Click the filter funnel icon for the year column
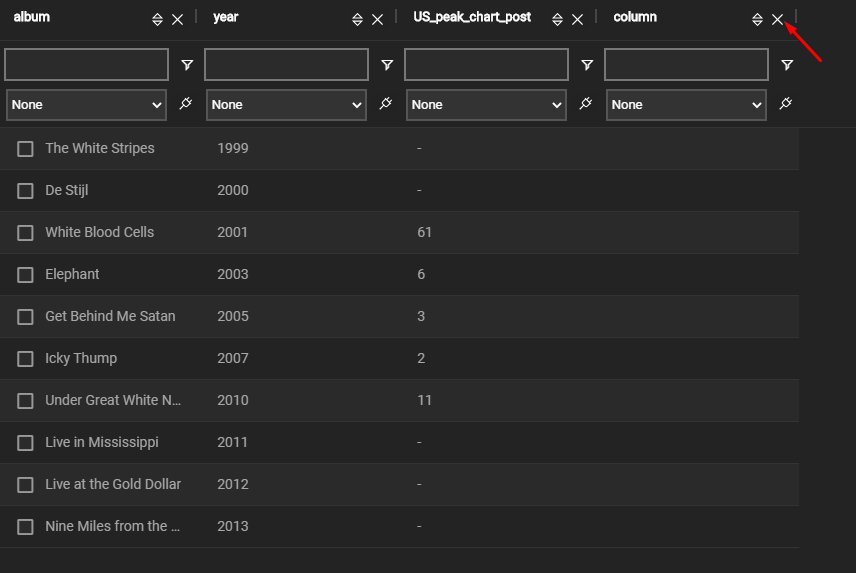The width and height of the screenshot is (856, 573). pos(387,65)
